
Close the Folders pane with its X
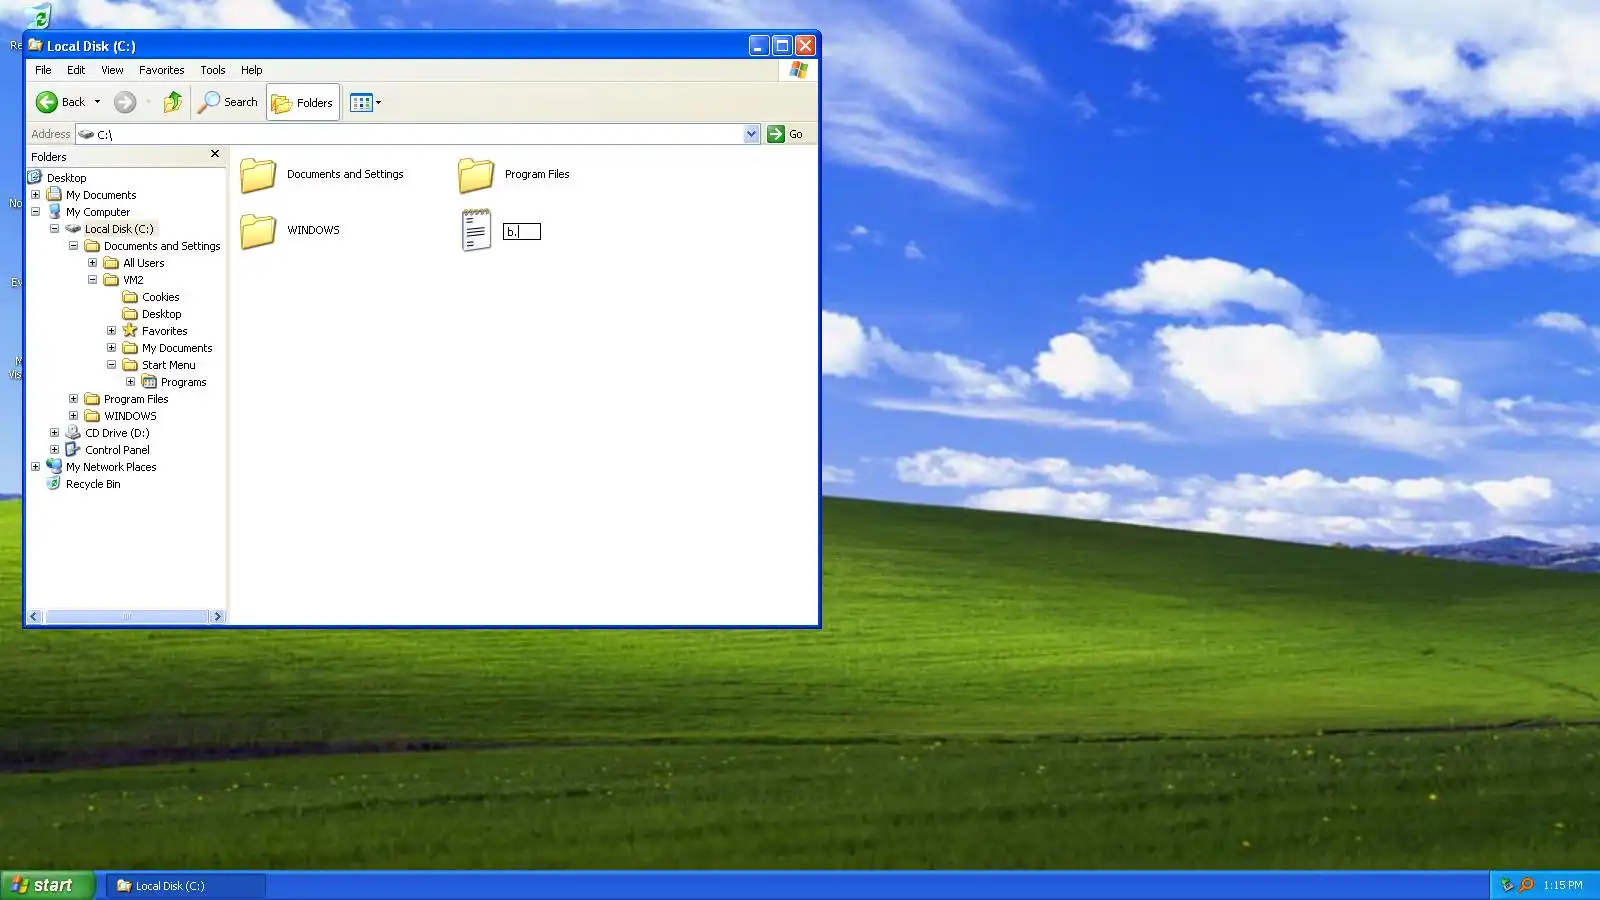point(215,154)
